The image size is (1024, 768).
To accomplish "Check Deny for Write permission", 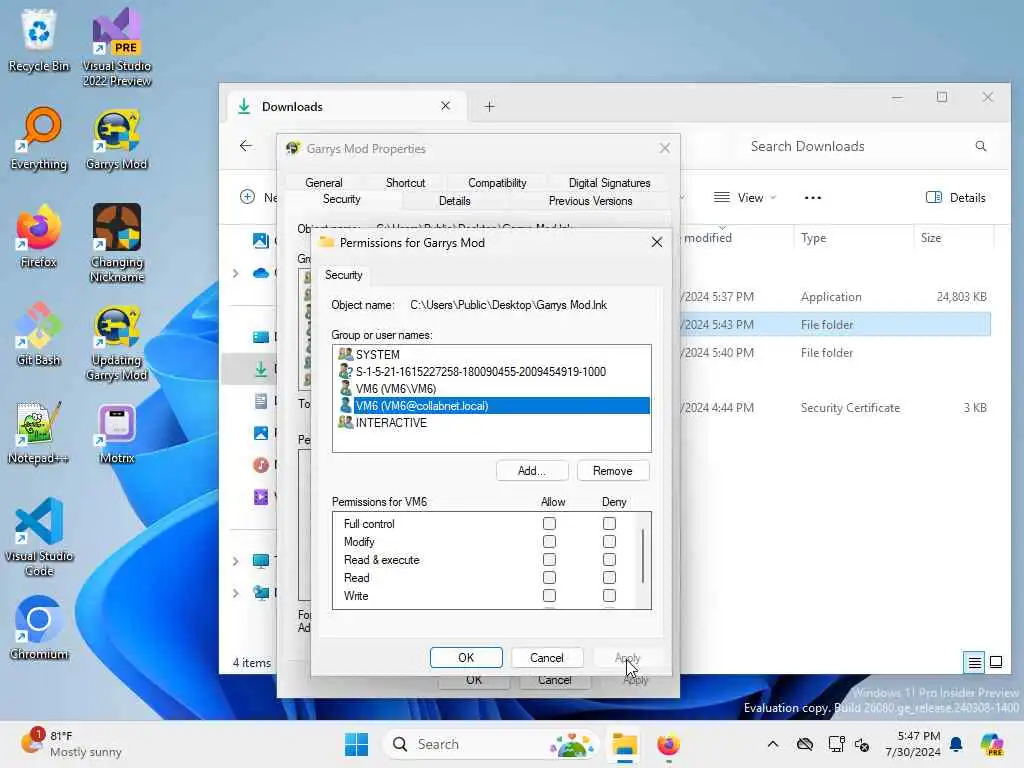I will coord(609,596).
